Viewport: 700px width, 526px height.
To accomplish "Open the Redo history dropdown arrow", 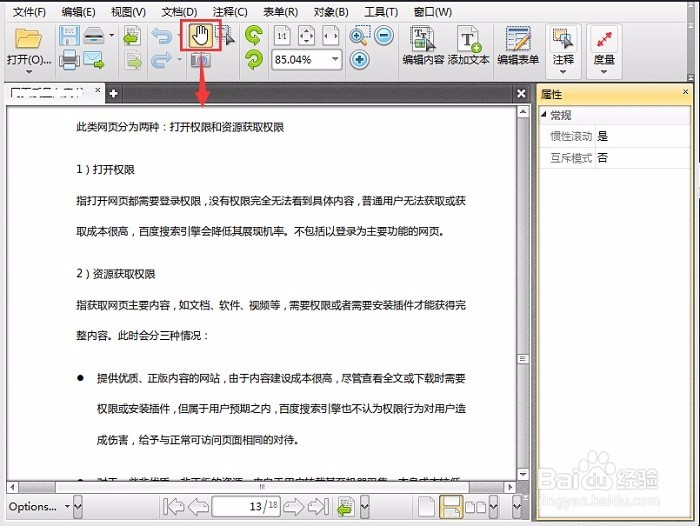I will pyautogui.click(x=179, y=59).
